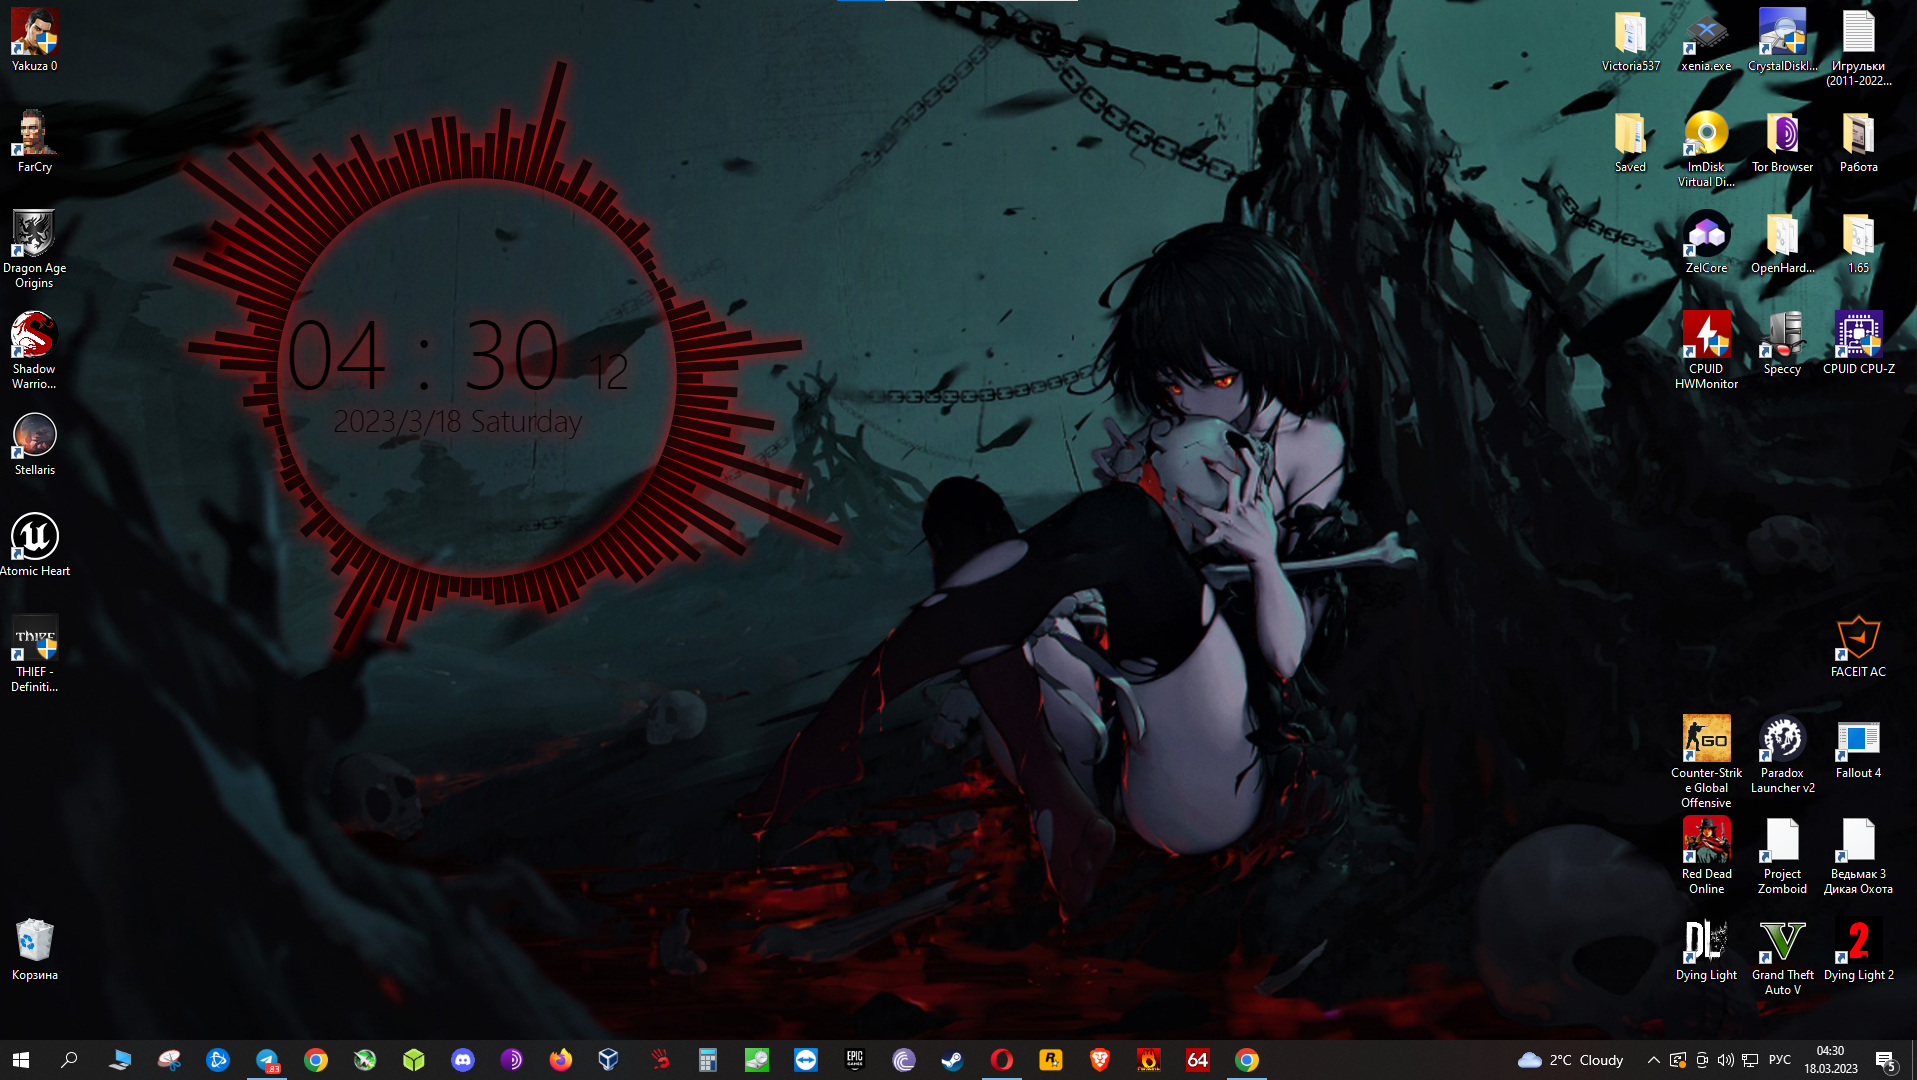
Task: Open Opera browser from the taskbar
Action: (1002, 1060)
